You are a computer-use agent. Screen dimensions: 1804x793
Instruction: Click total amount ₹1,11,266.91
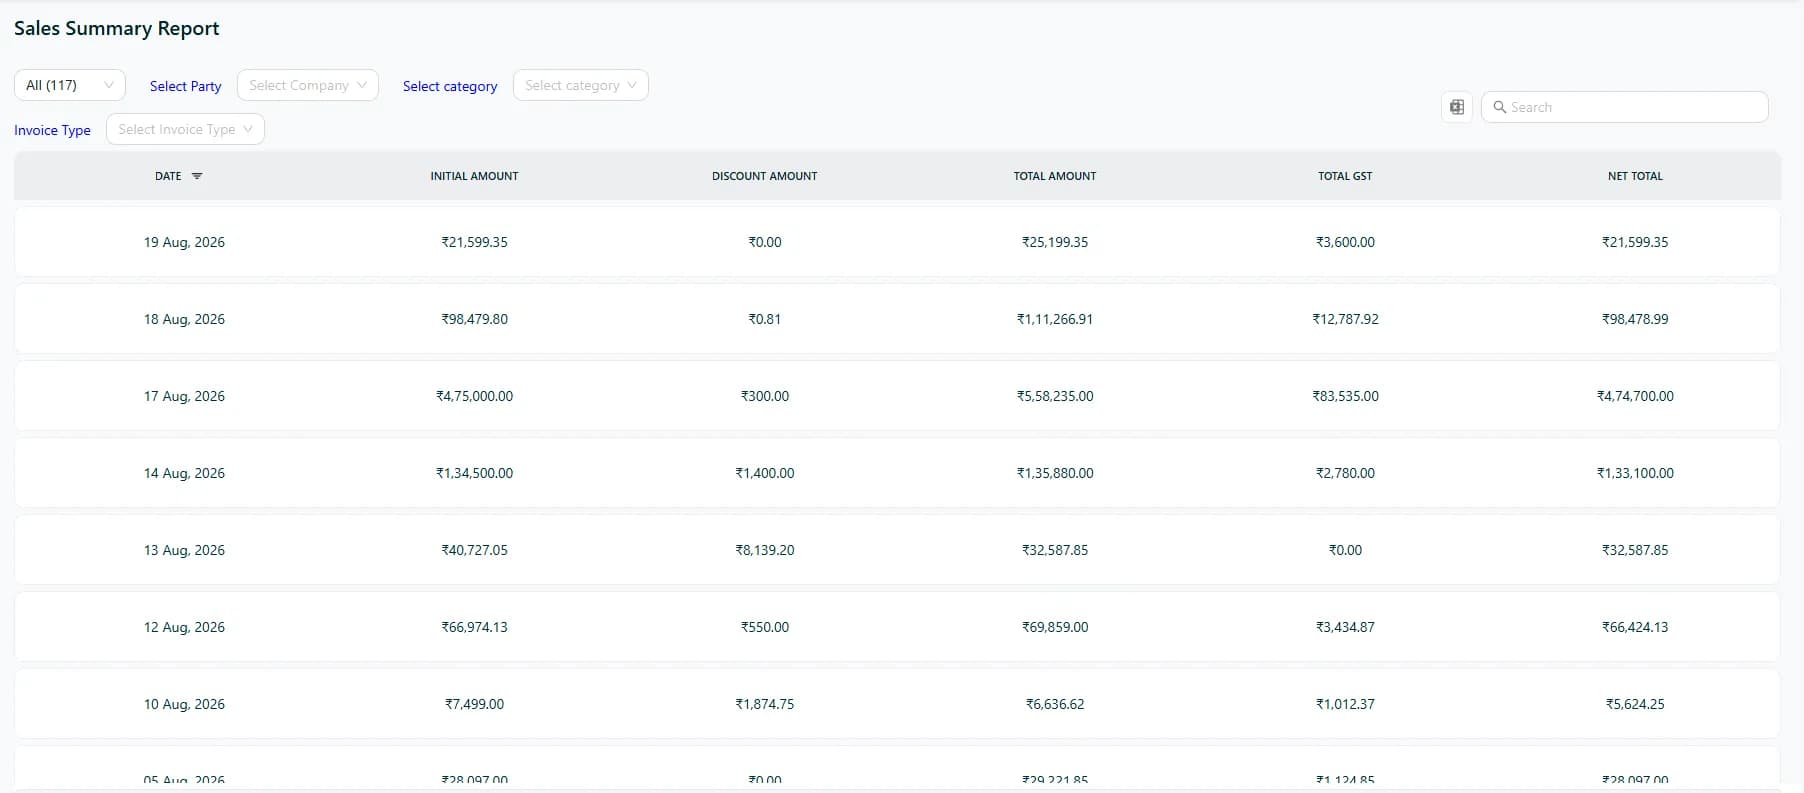tap(1055, 319)
